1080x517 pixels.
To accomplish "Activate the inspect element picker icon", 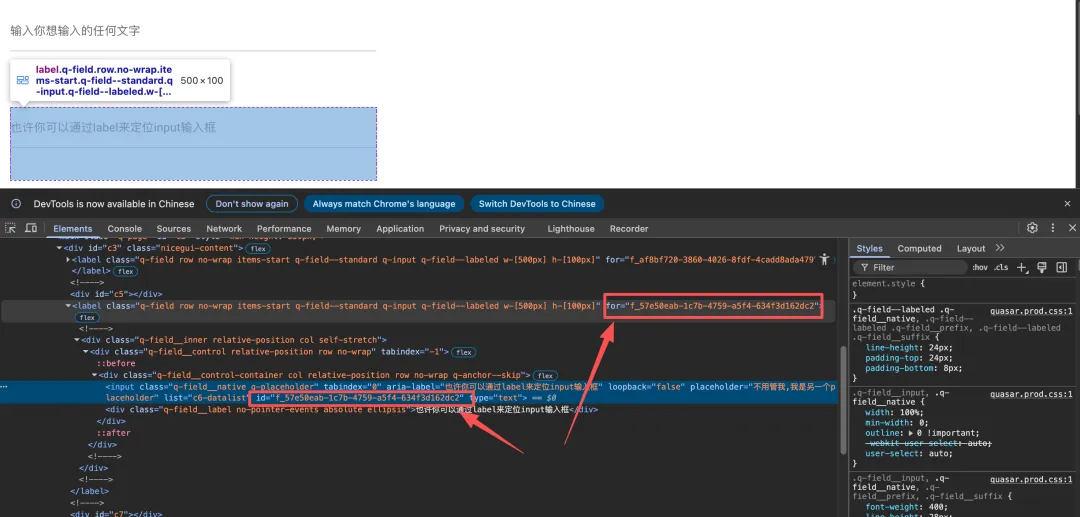I will [x=12, y=229].
